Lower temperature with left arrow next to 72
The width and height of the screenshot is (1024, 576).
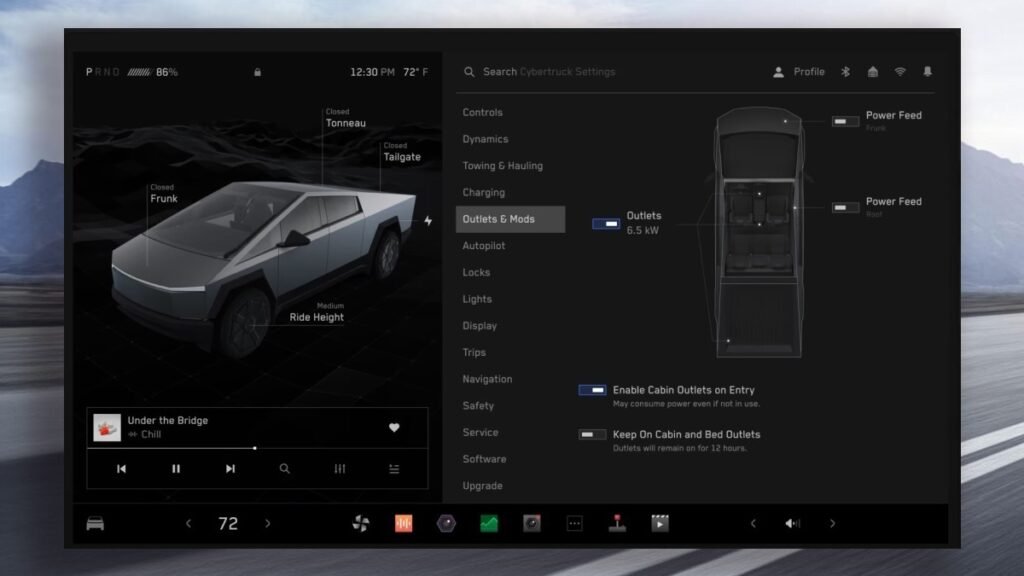(188, 523)
